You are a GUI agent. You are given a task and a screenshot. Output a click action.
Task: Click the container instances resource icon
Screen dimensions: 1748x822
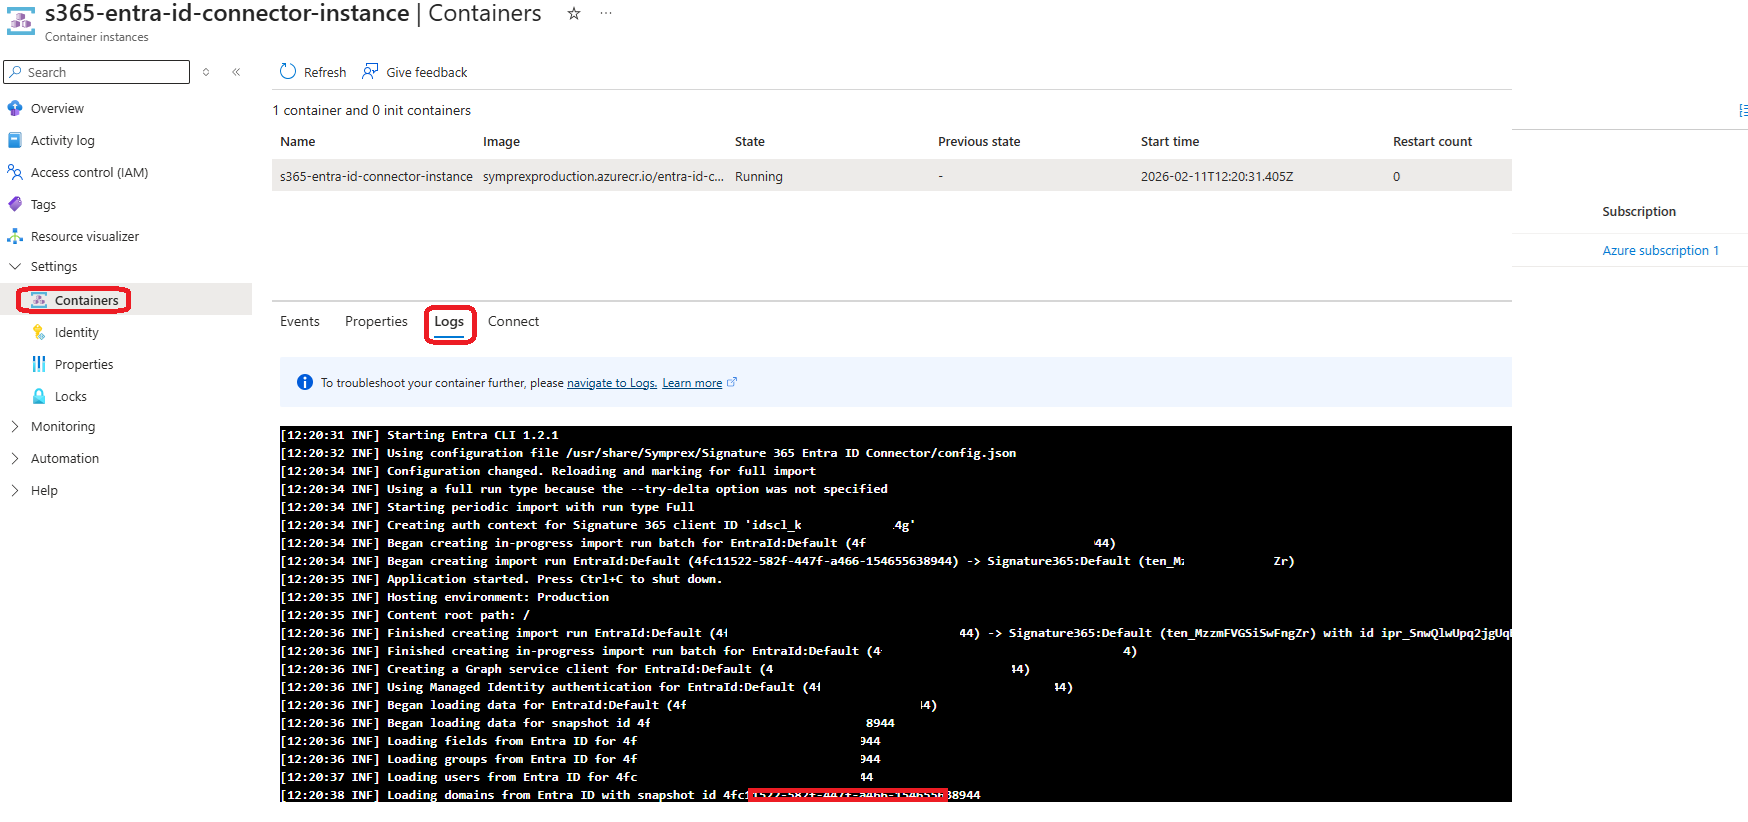[x=21, y=22]
